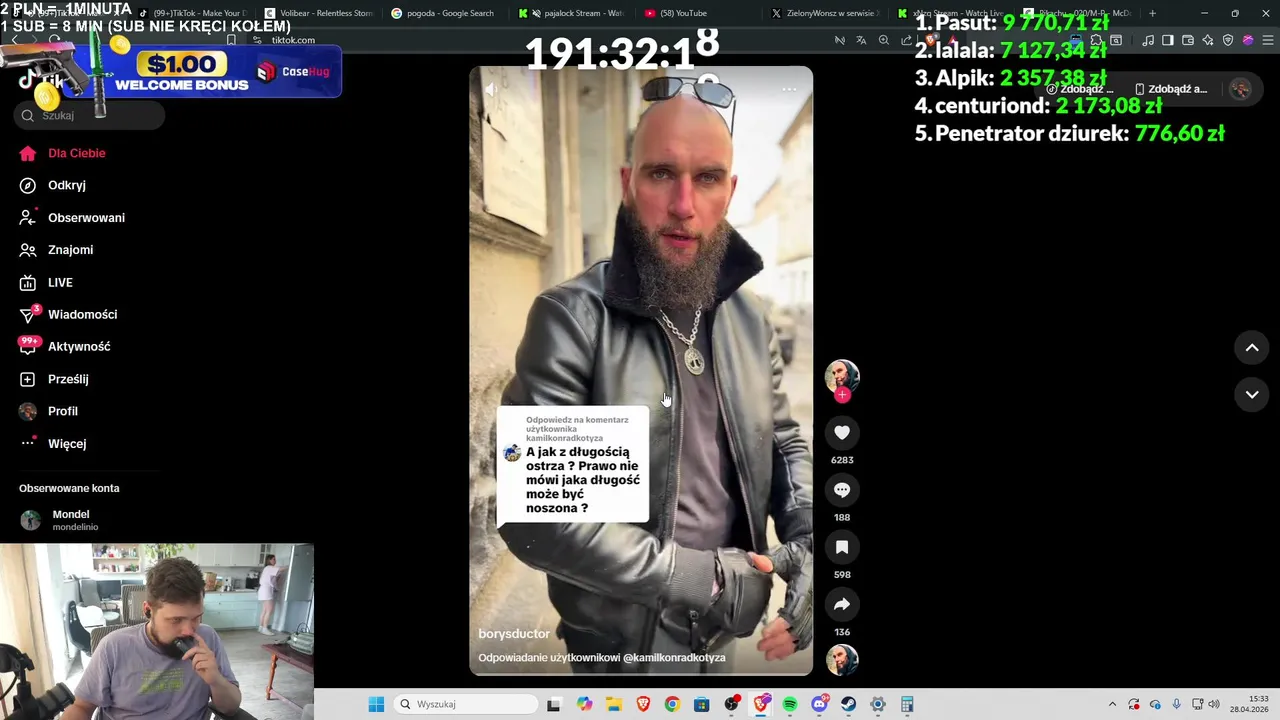
Task: Open Calculator from the taskbar
Action: point(907,704)
